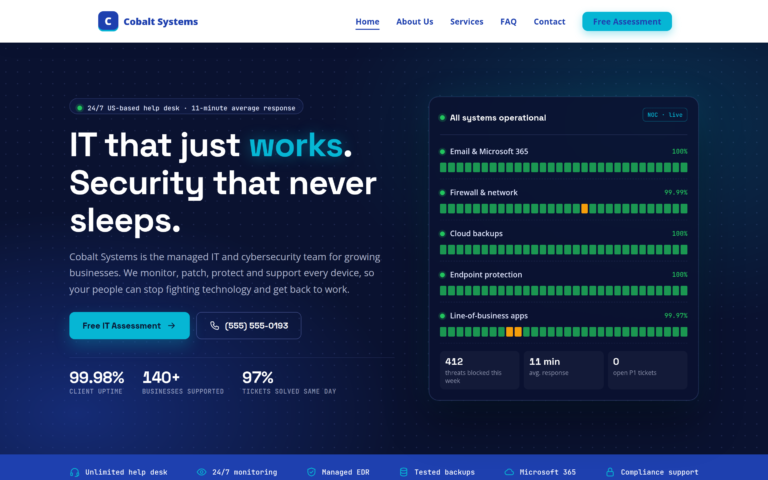The image size is (768, 480).
Task: Click the All systems operational status dot
Action: [x=442, y=118]
